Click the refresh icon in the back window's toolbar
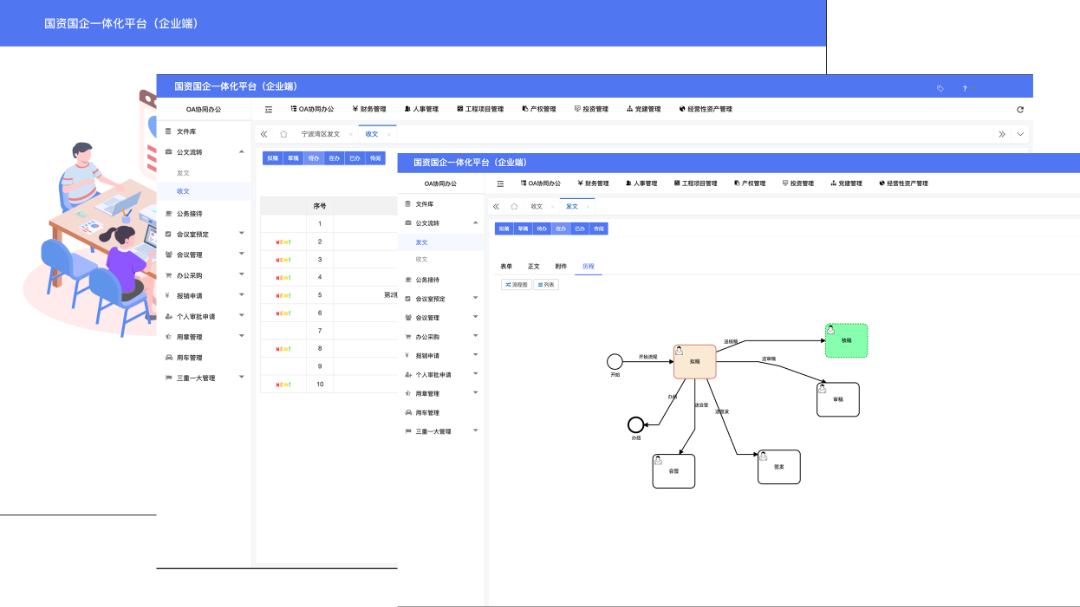Screen dimensions: 1080x607 1020,109
